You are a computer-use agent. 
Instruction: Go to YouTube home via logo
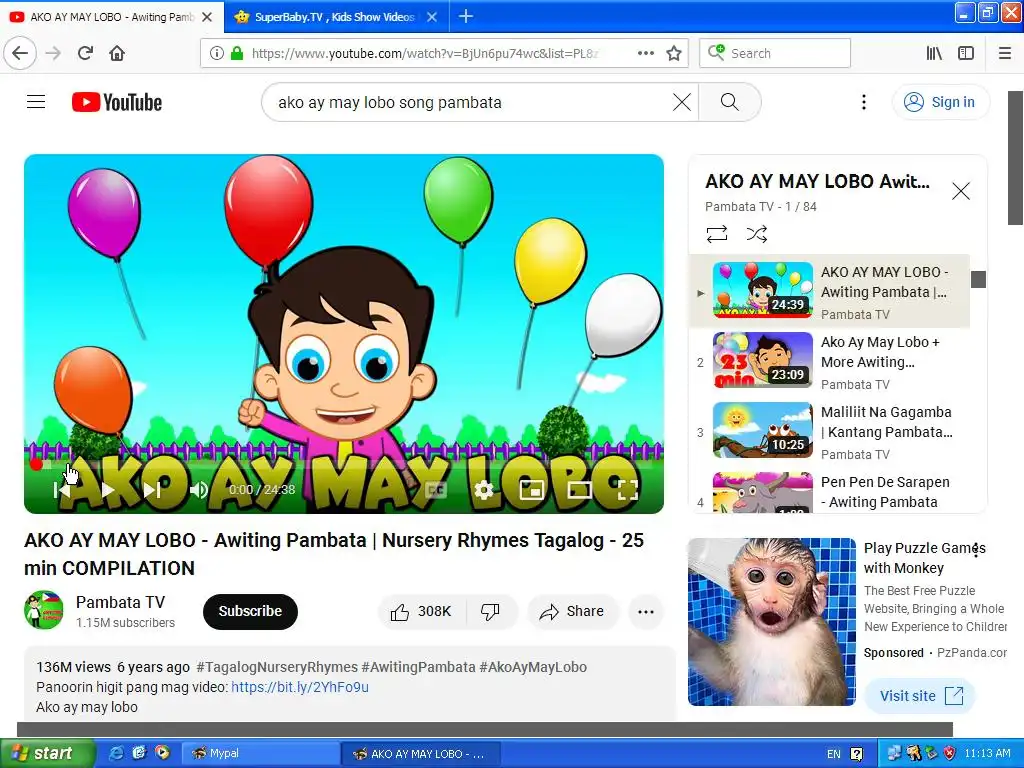click(x=117, y=102)
